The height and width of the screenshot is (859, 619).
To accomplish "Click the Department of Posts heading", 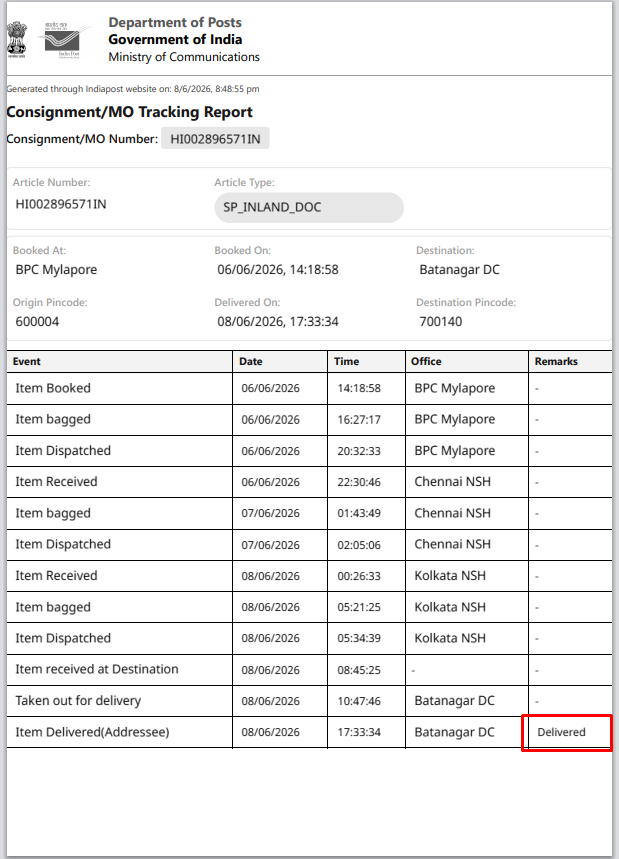I will 175,22.
